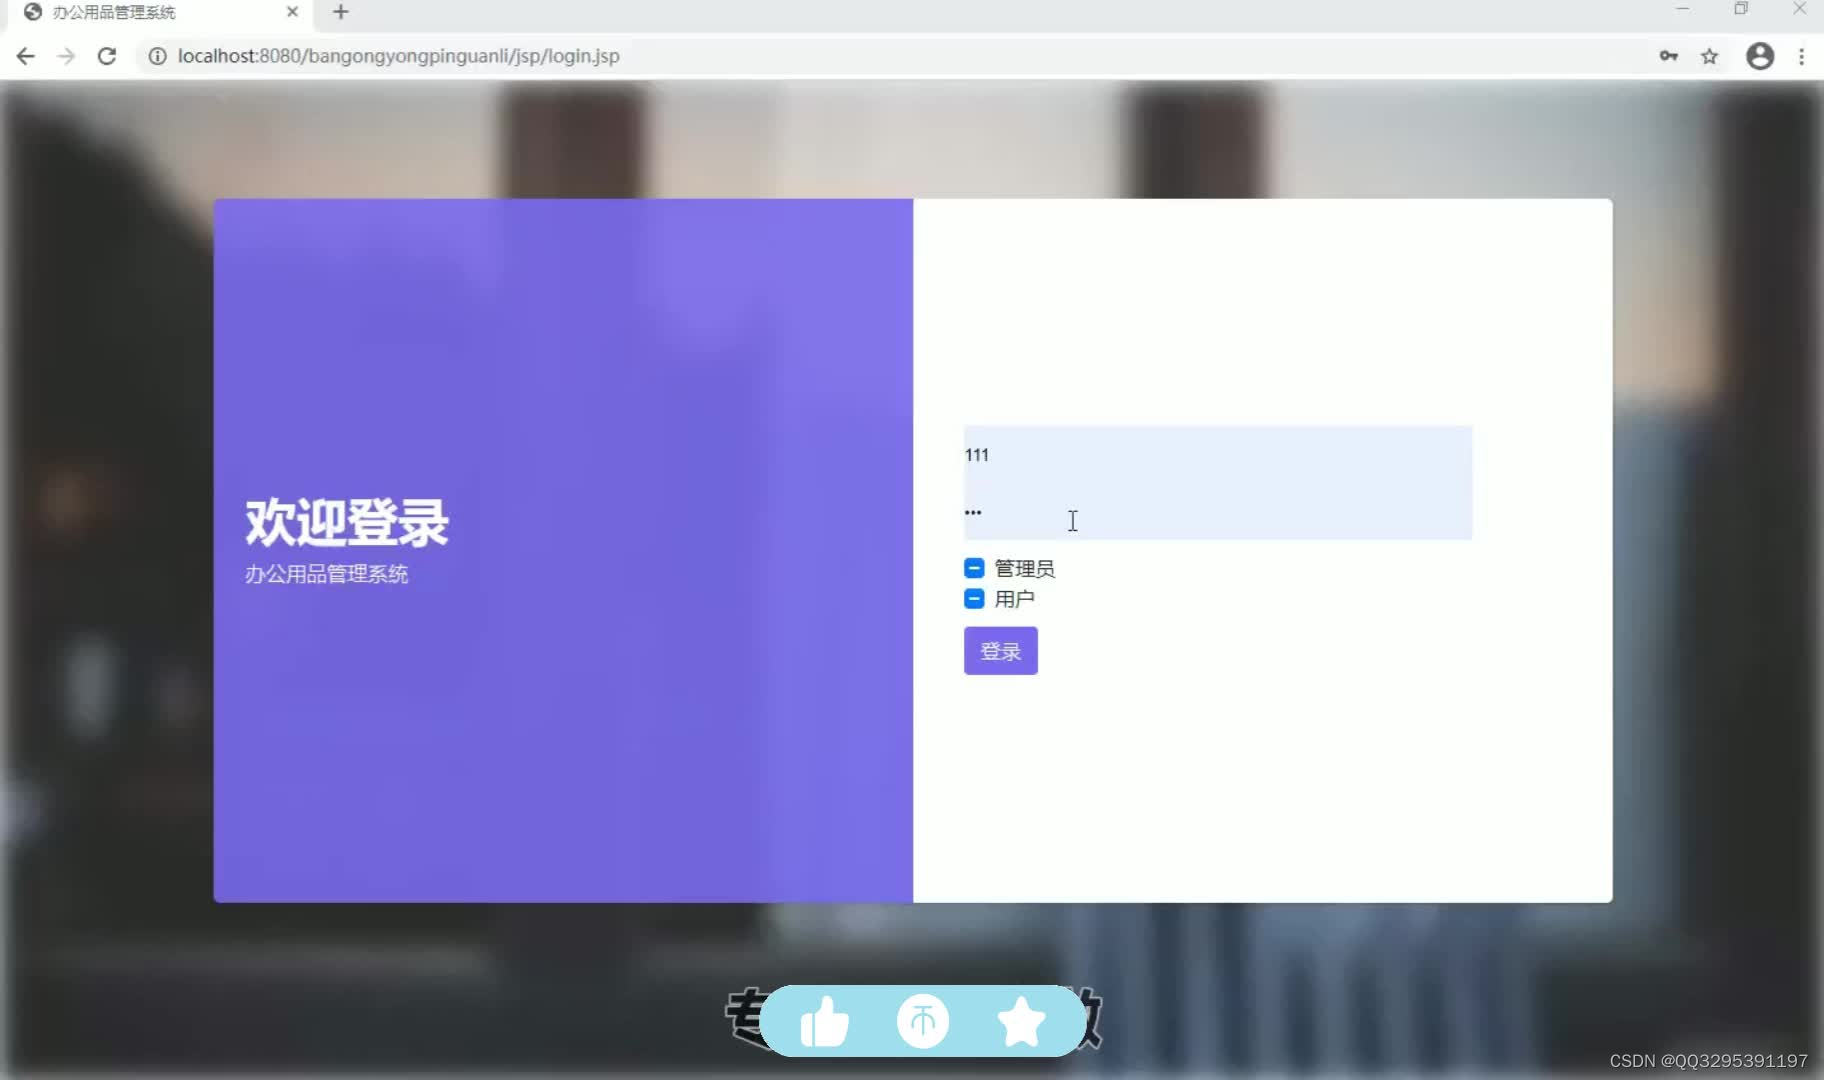The height and width of the screenshot is (1080, 1824).
Task: Reload the login page
Action: coord(107,56)
